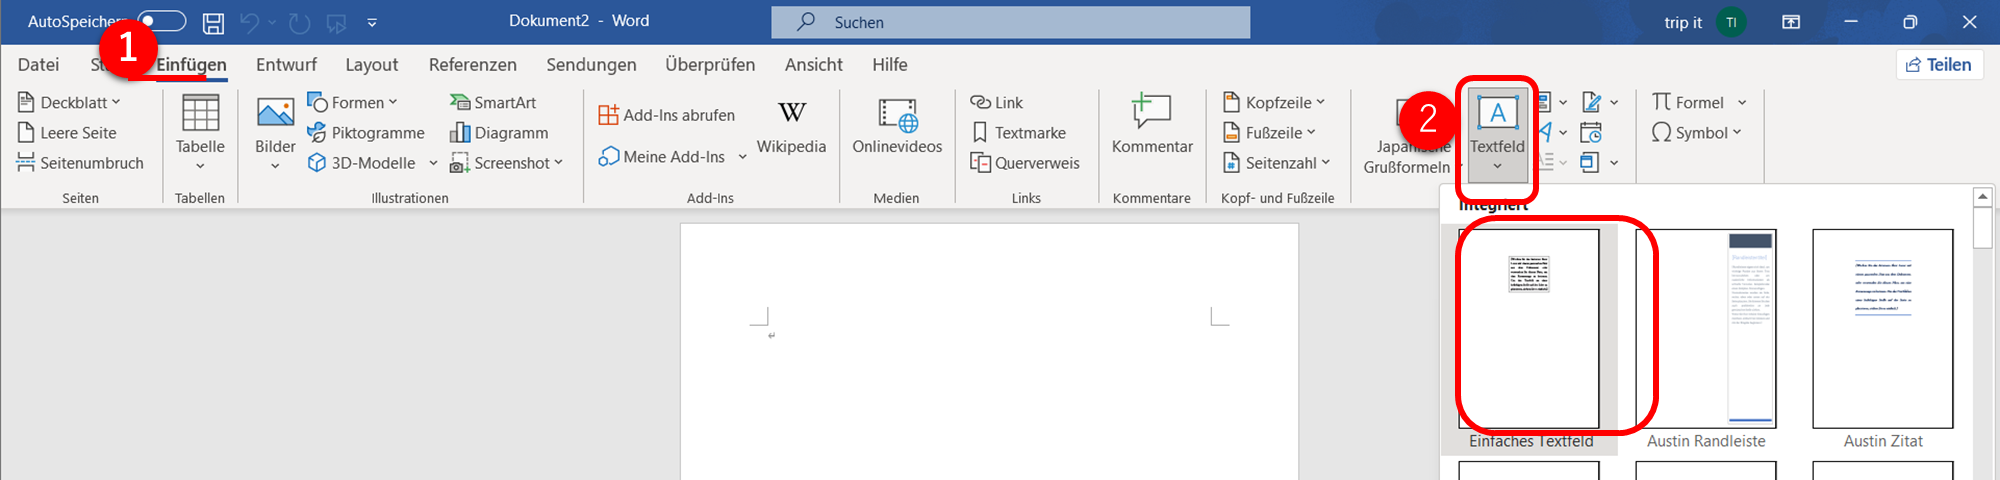2000x480 pixels.
Task: Open the quick access toolbar customize dropdown
Action: 372,22
